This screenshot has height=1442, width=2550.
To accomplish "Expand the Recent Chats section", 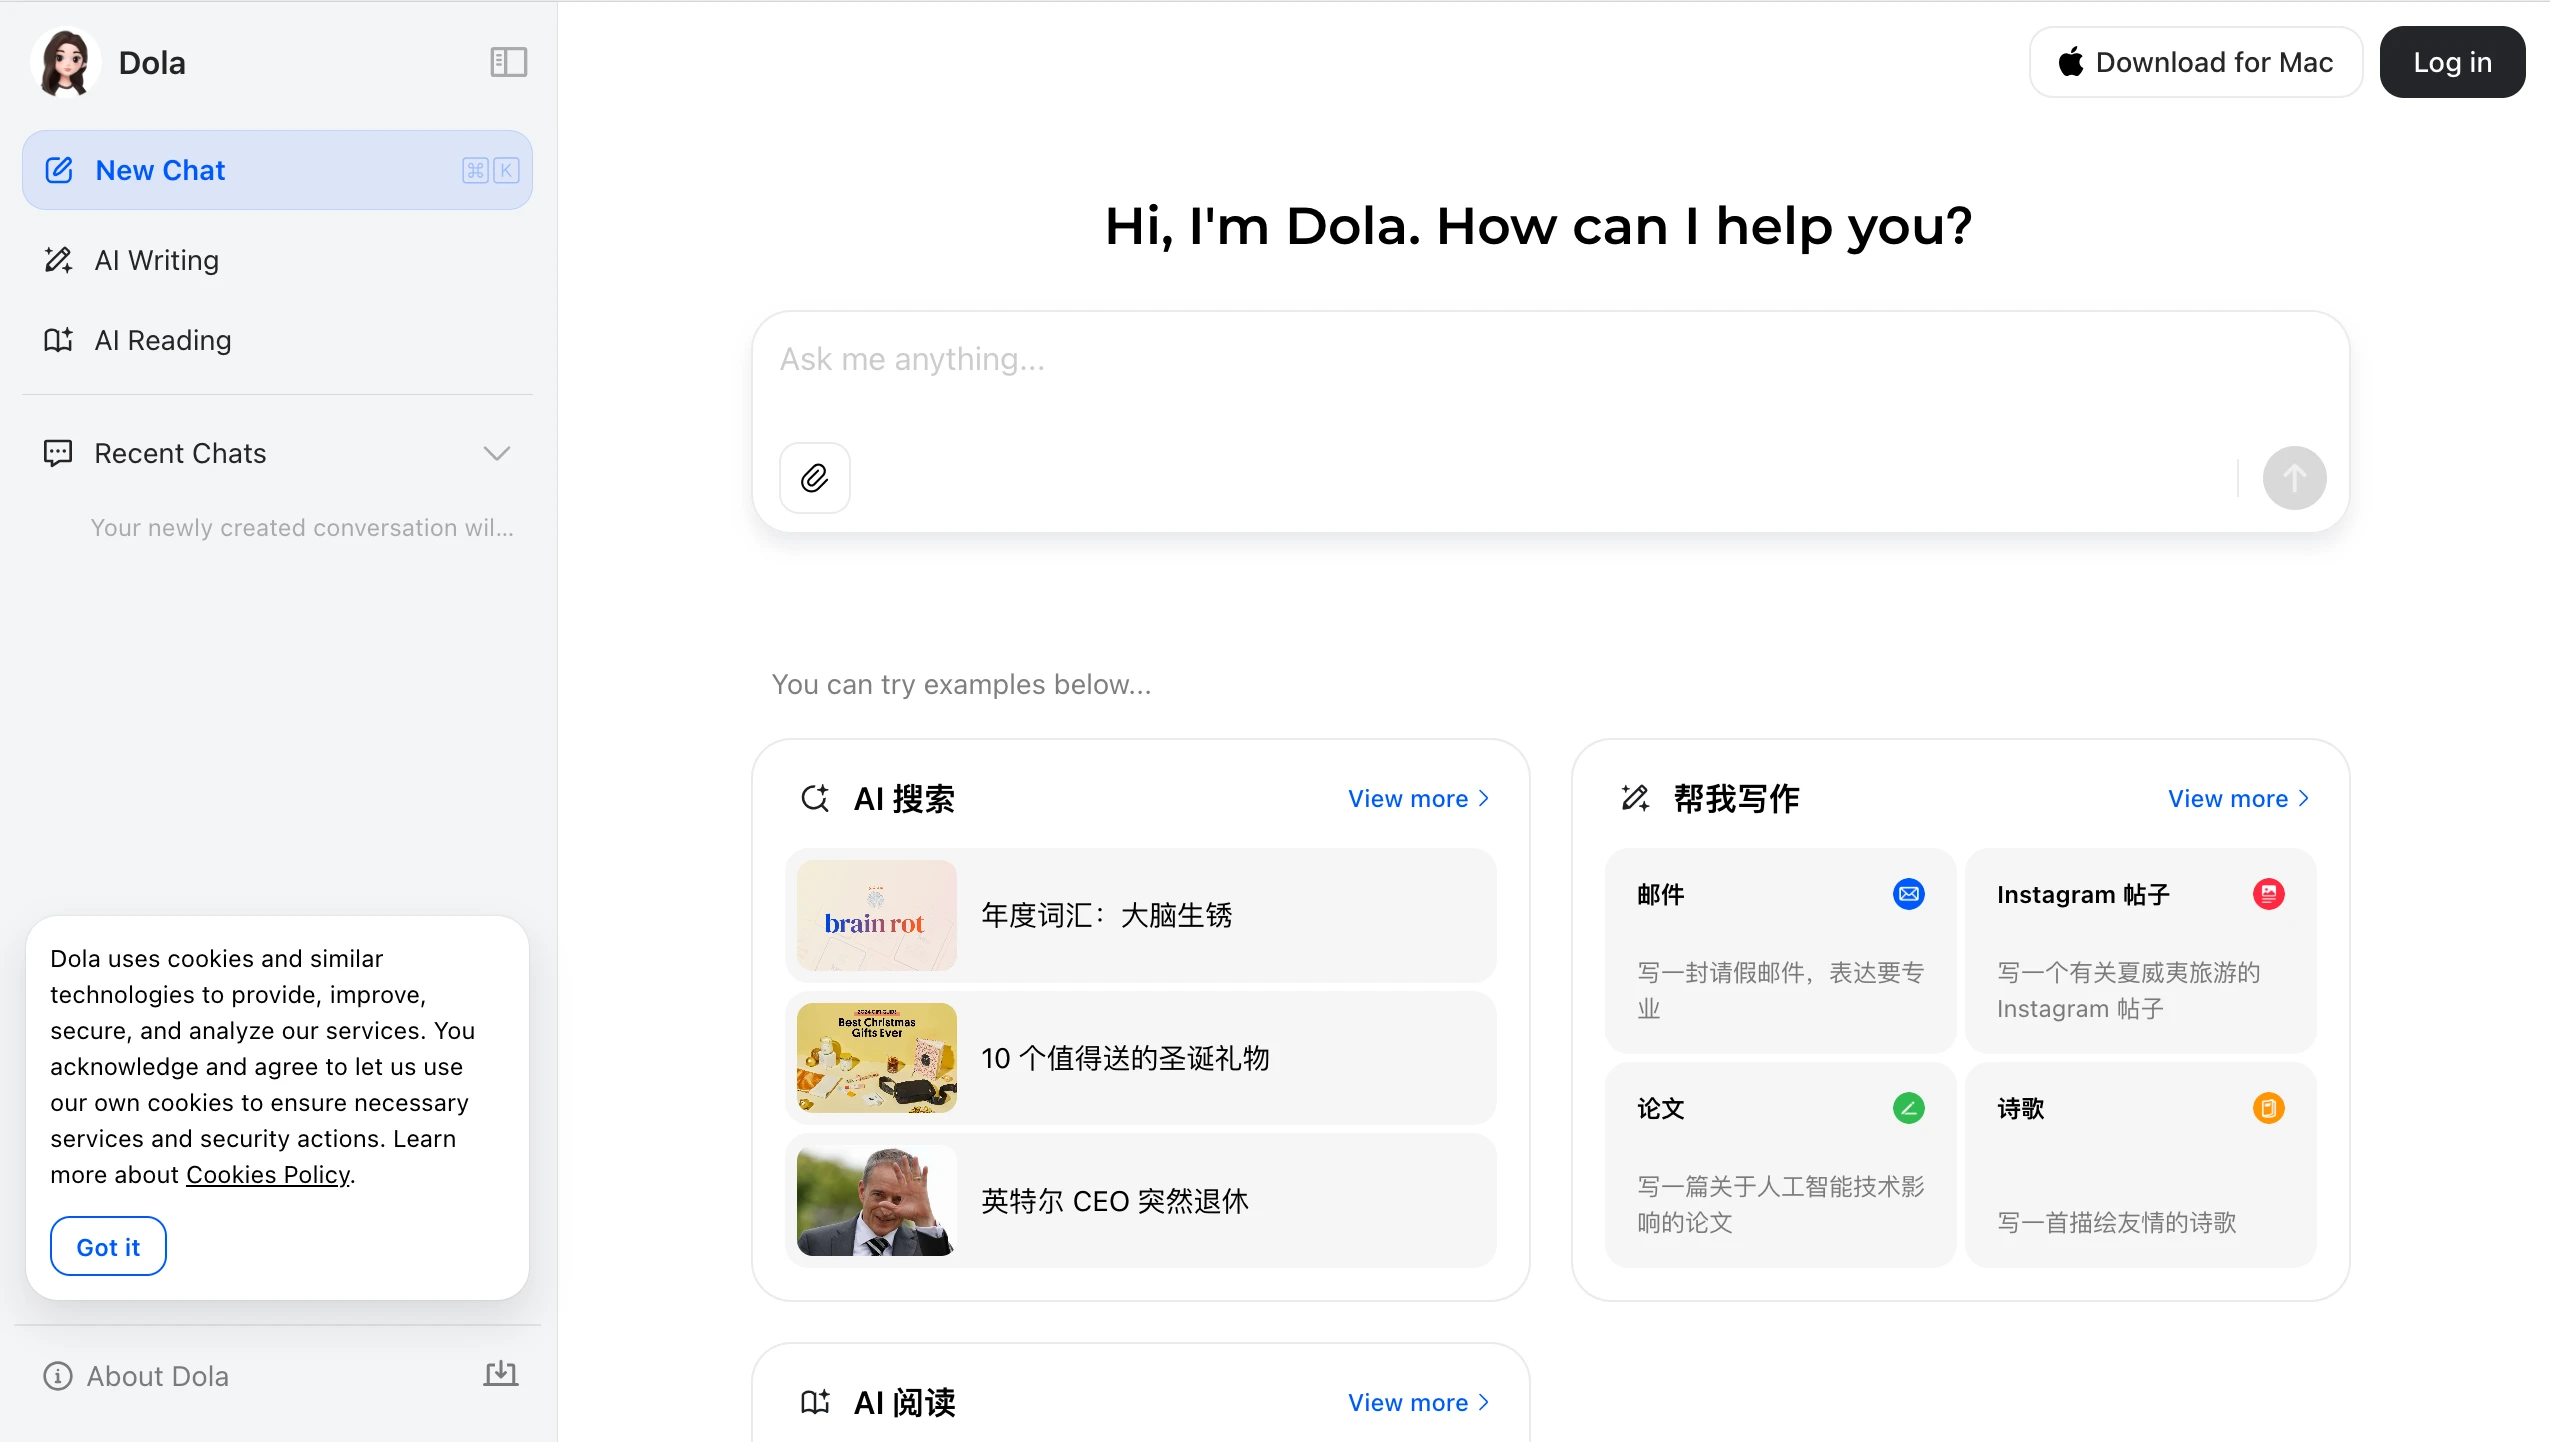I will (497, 452).
